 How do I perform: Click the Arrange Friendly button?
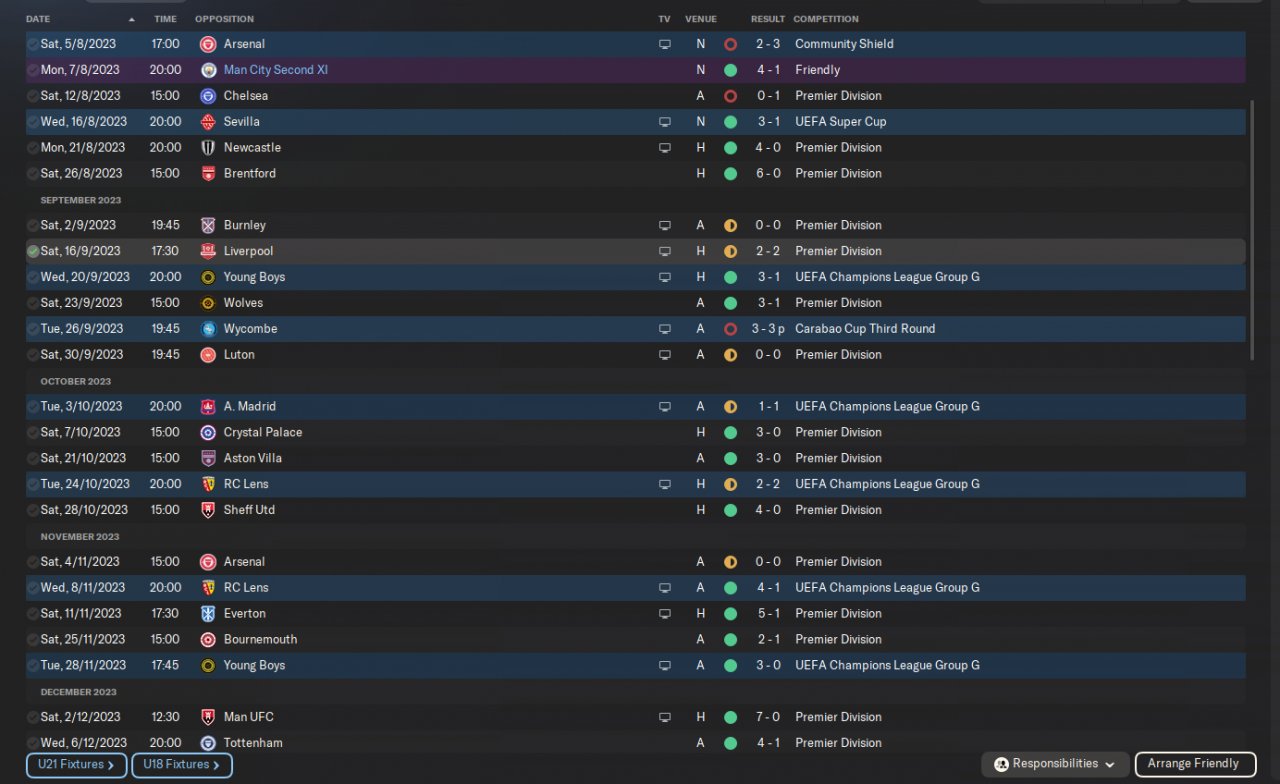click(1195, 764)
